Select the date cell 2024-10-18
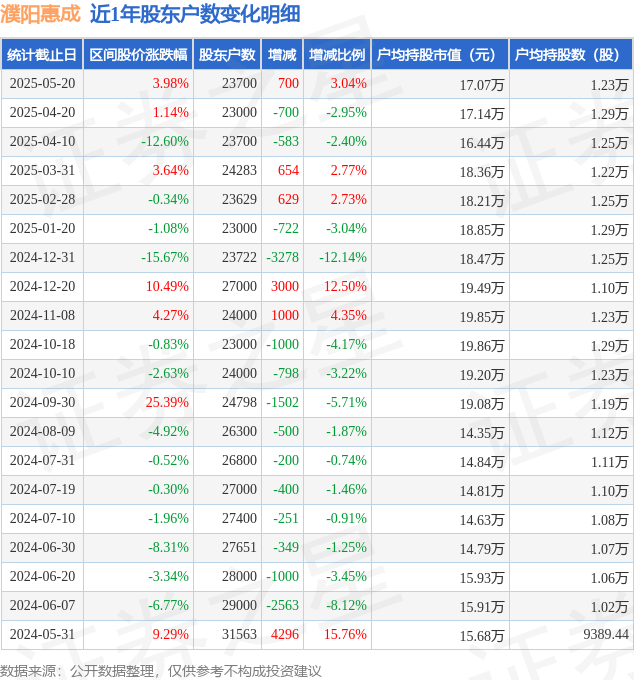 pos(42,344)
